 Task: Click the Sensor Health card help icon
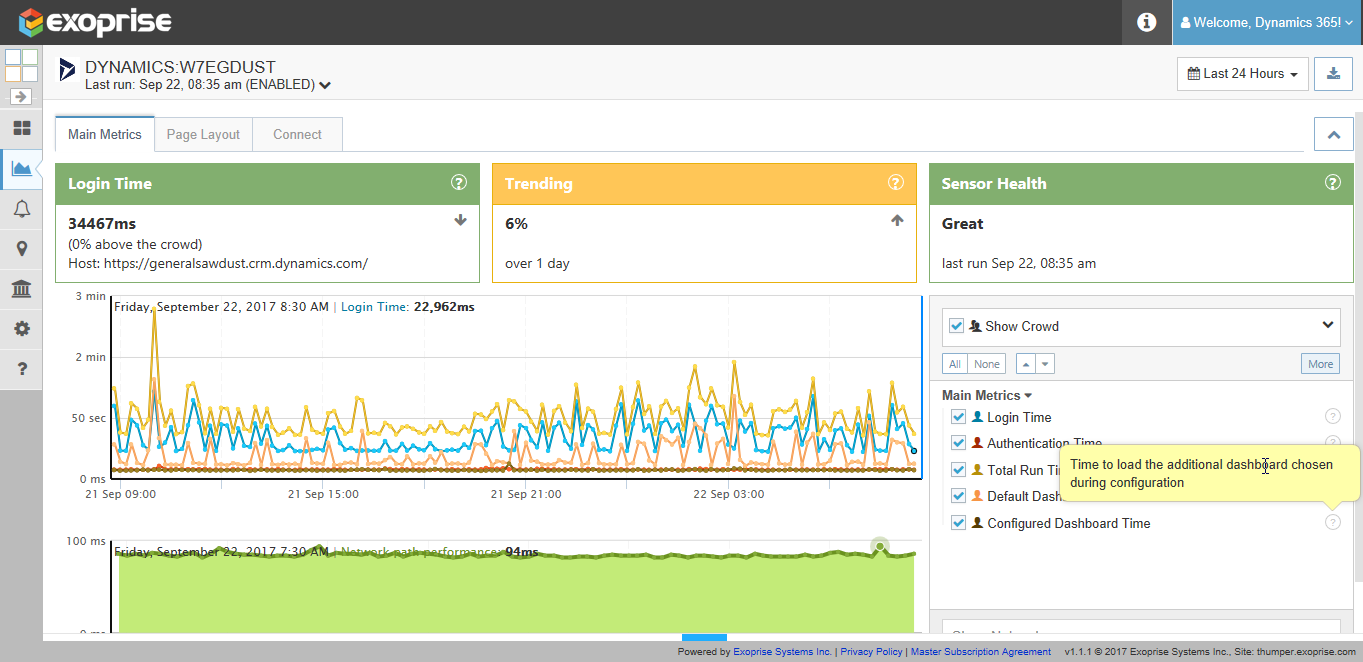(1332, 182)
